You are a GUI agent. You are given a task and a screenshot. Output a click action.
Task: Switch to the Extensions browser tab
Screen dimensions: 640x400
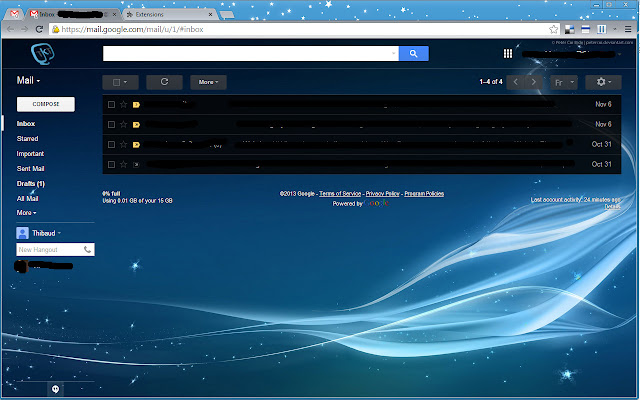click(169, 14)
